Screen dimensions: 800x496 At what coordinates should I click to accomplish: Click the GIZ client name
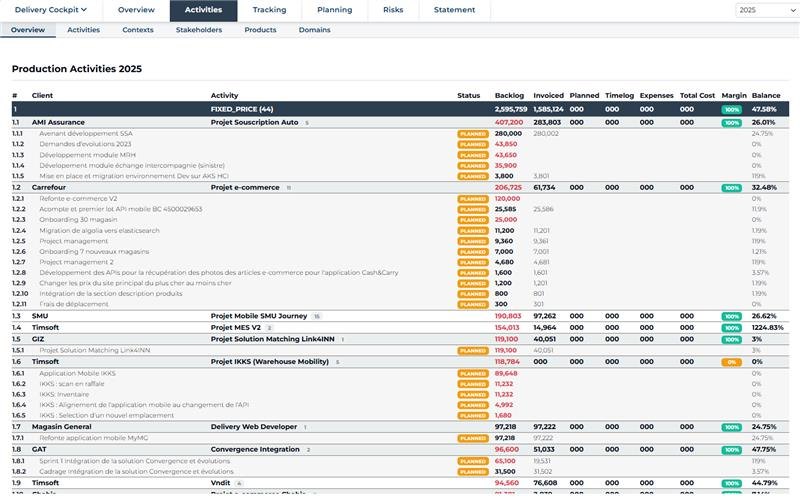pos(38,339)
